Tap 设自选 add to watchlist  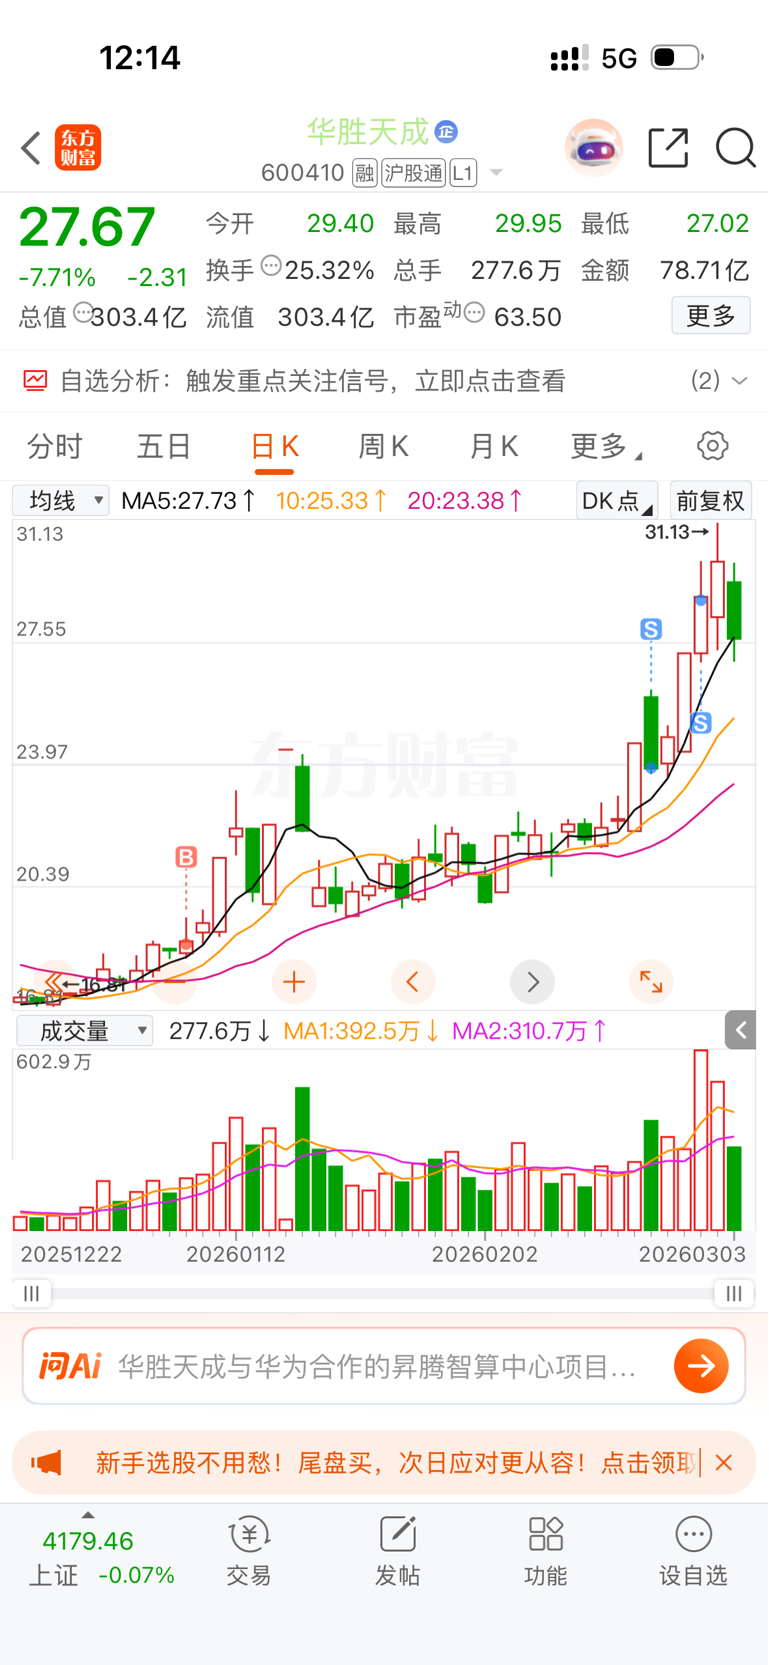pyautogui.click(x=693, y=1551)
